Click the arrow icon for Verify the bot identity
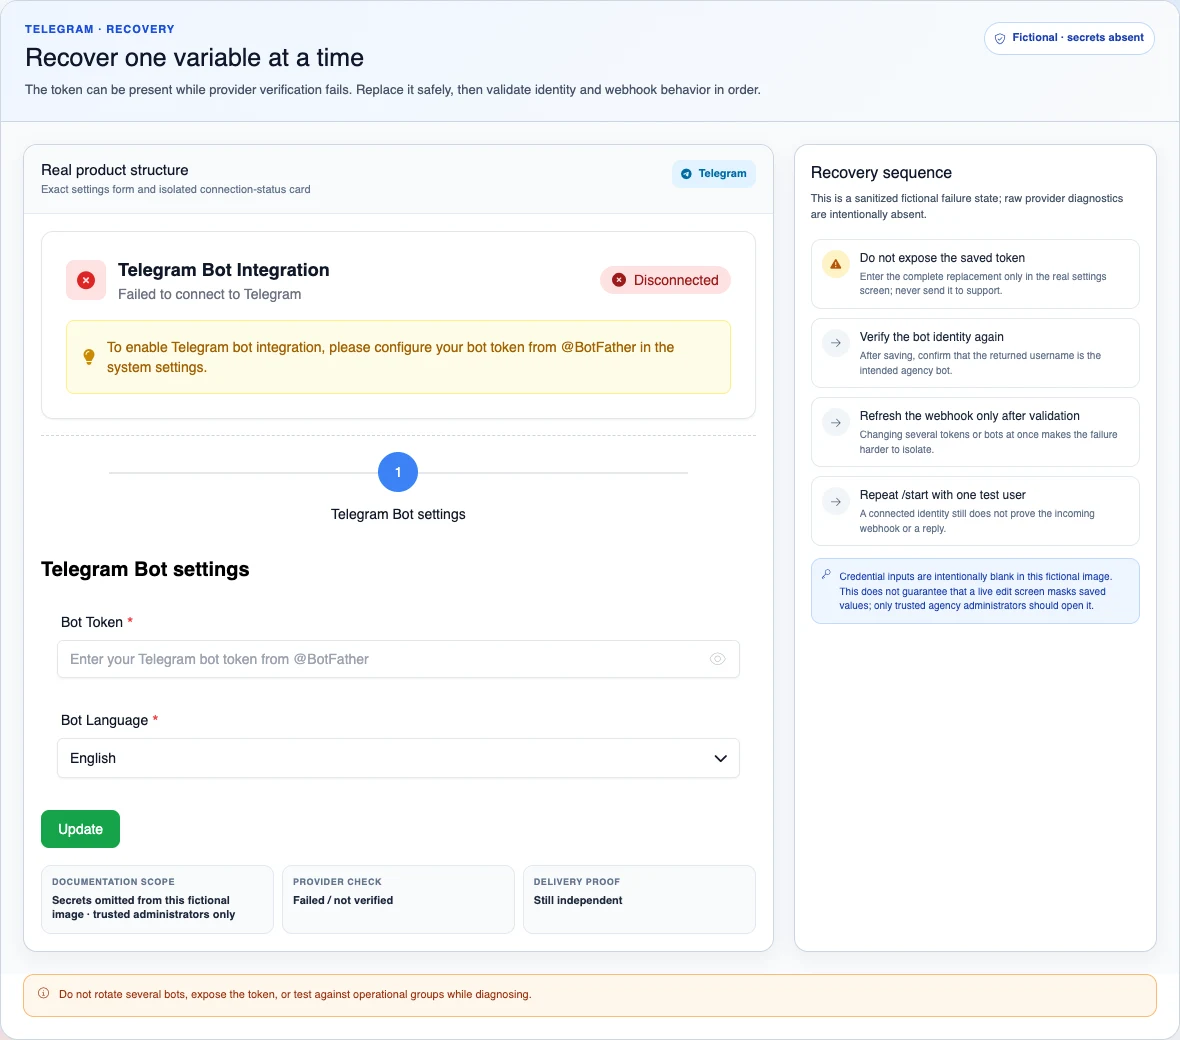This screenshot has height=1040, width=1180. point(835,343)
